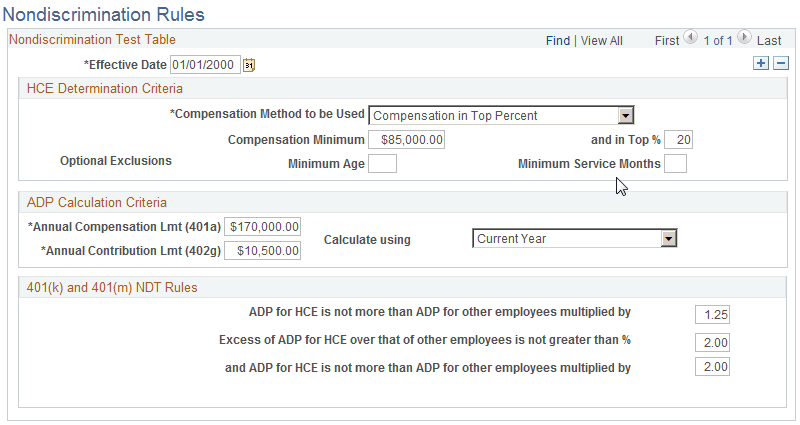This screenshot has height=425, width=800.
Task: Jump to the Last row link
Action: [x=769, y=41]
